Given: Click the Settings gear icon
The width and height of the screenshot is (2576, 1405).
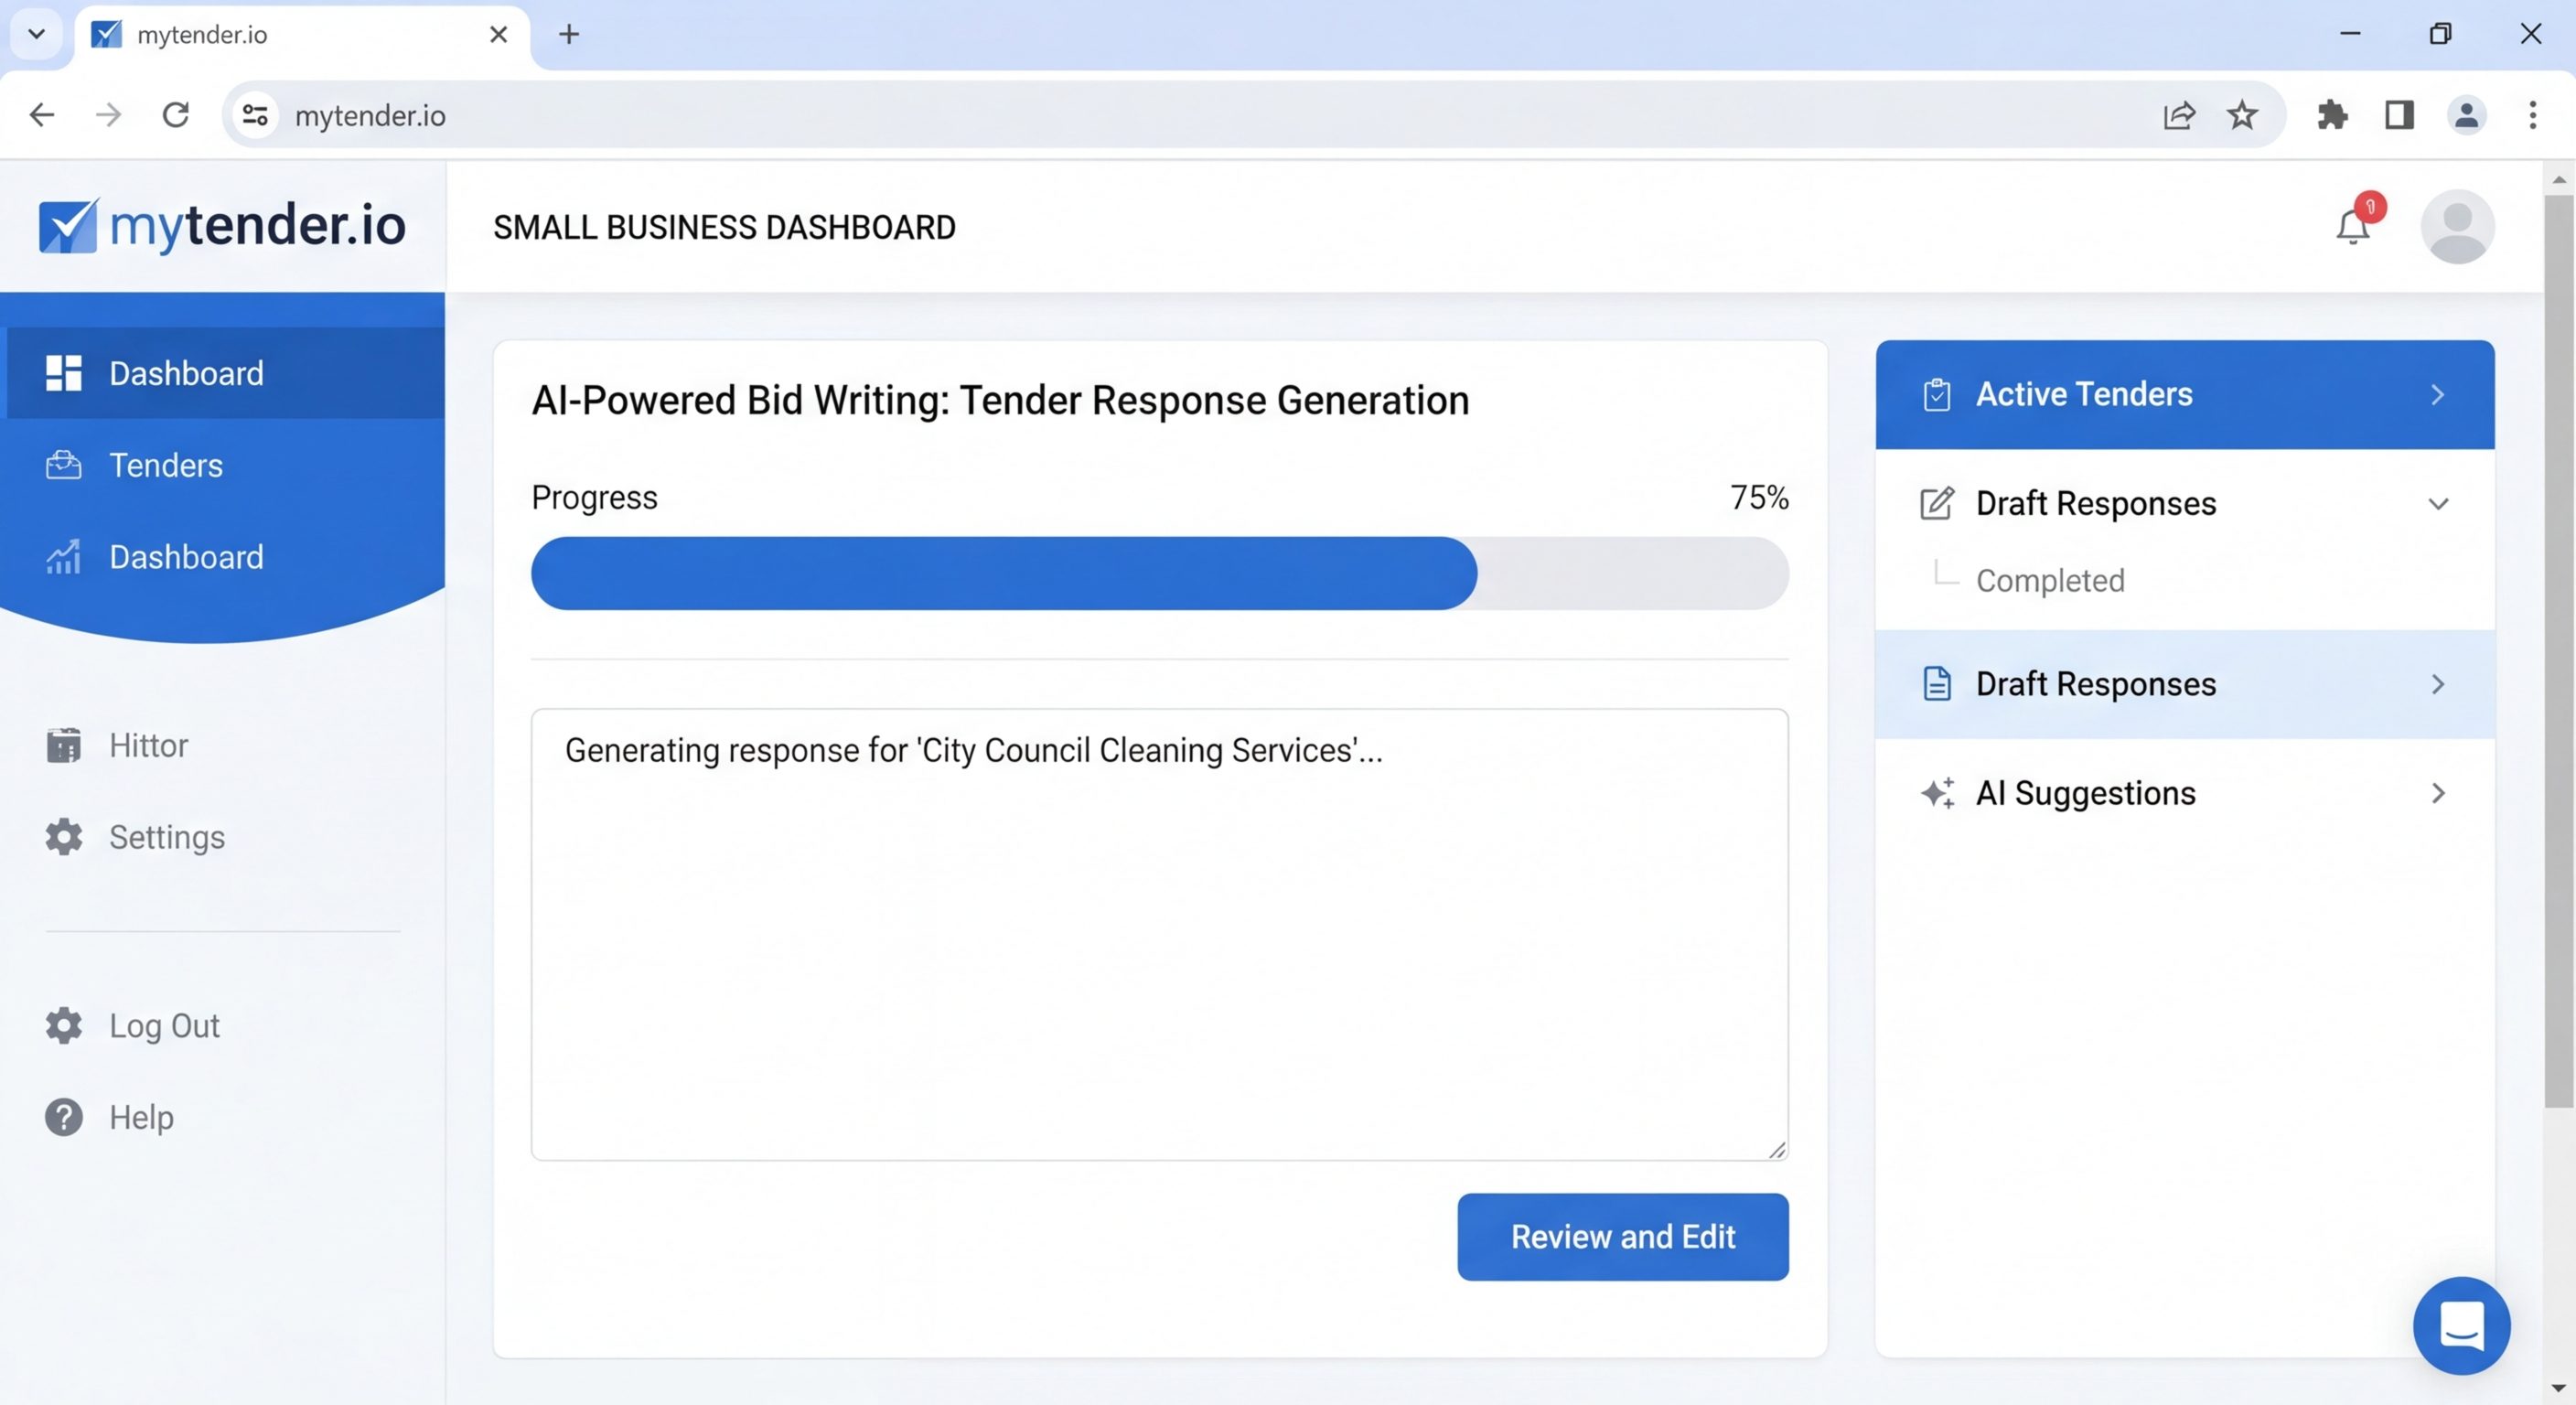Looking at the screenshot, I should coord(64,837).
